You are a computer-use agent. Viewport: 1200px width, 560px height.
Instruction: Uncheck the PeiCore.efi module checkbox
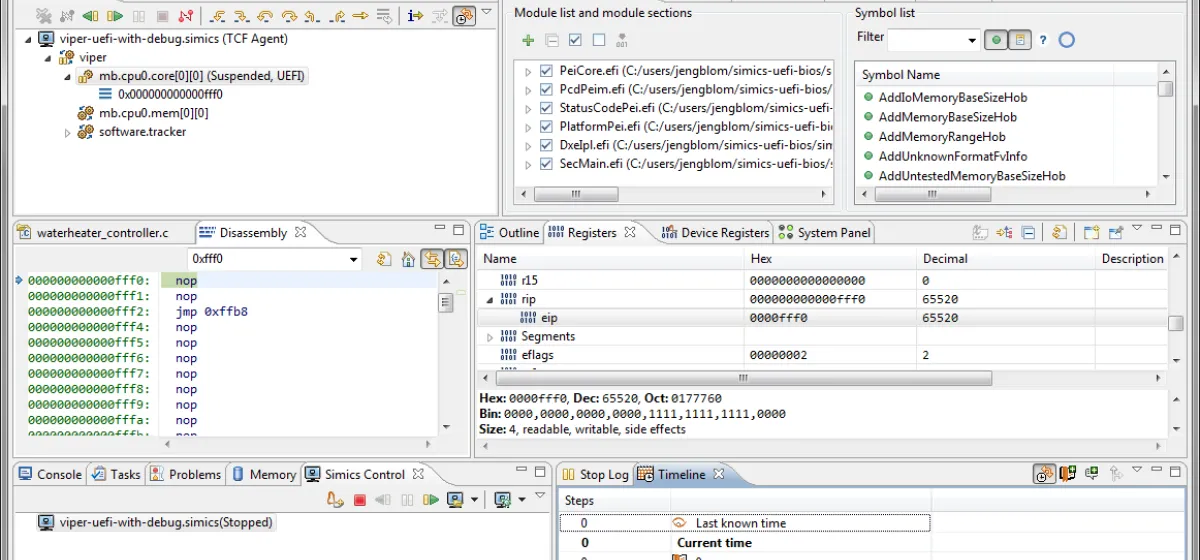(546, 71)
